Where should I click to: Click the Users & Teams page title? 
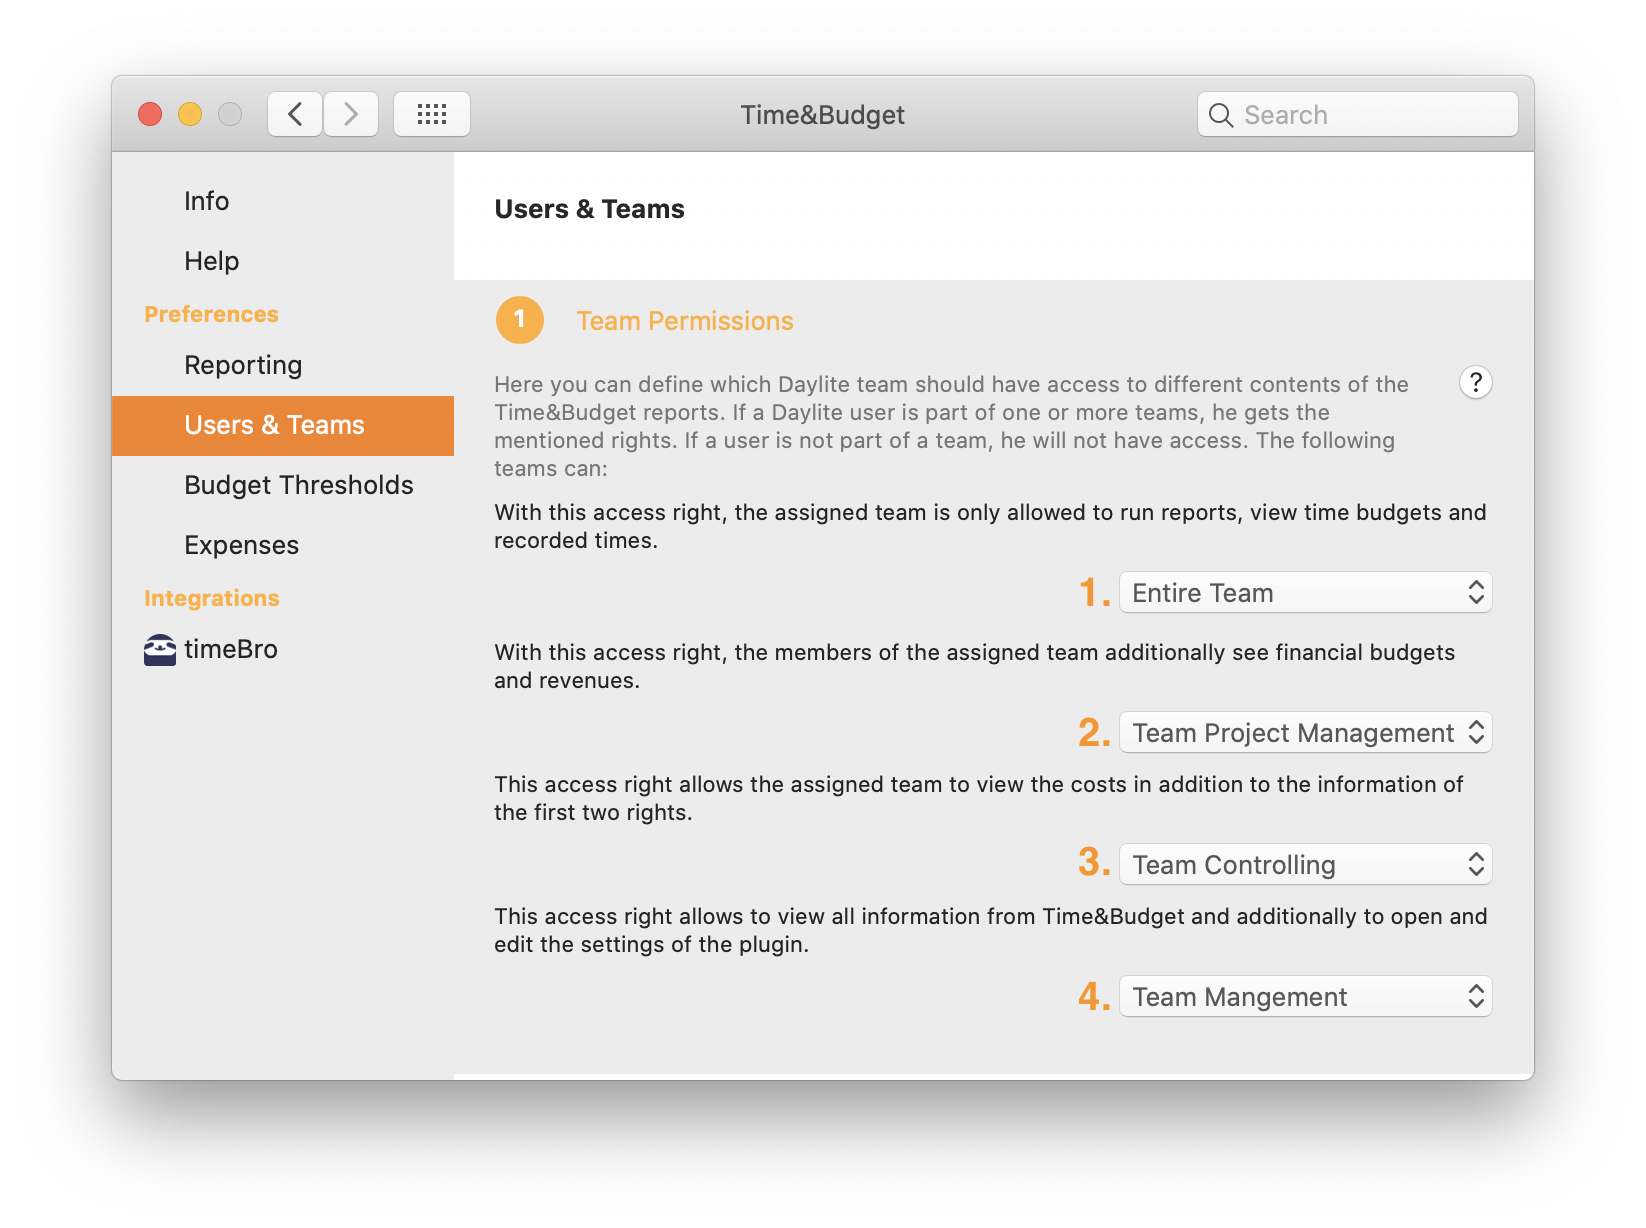click(590, 209)
